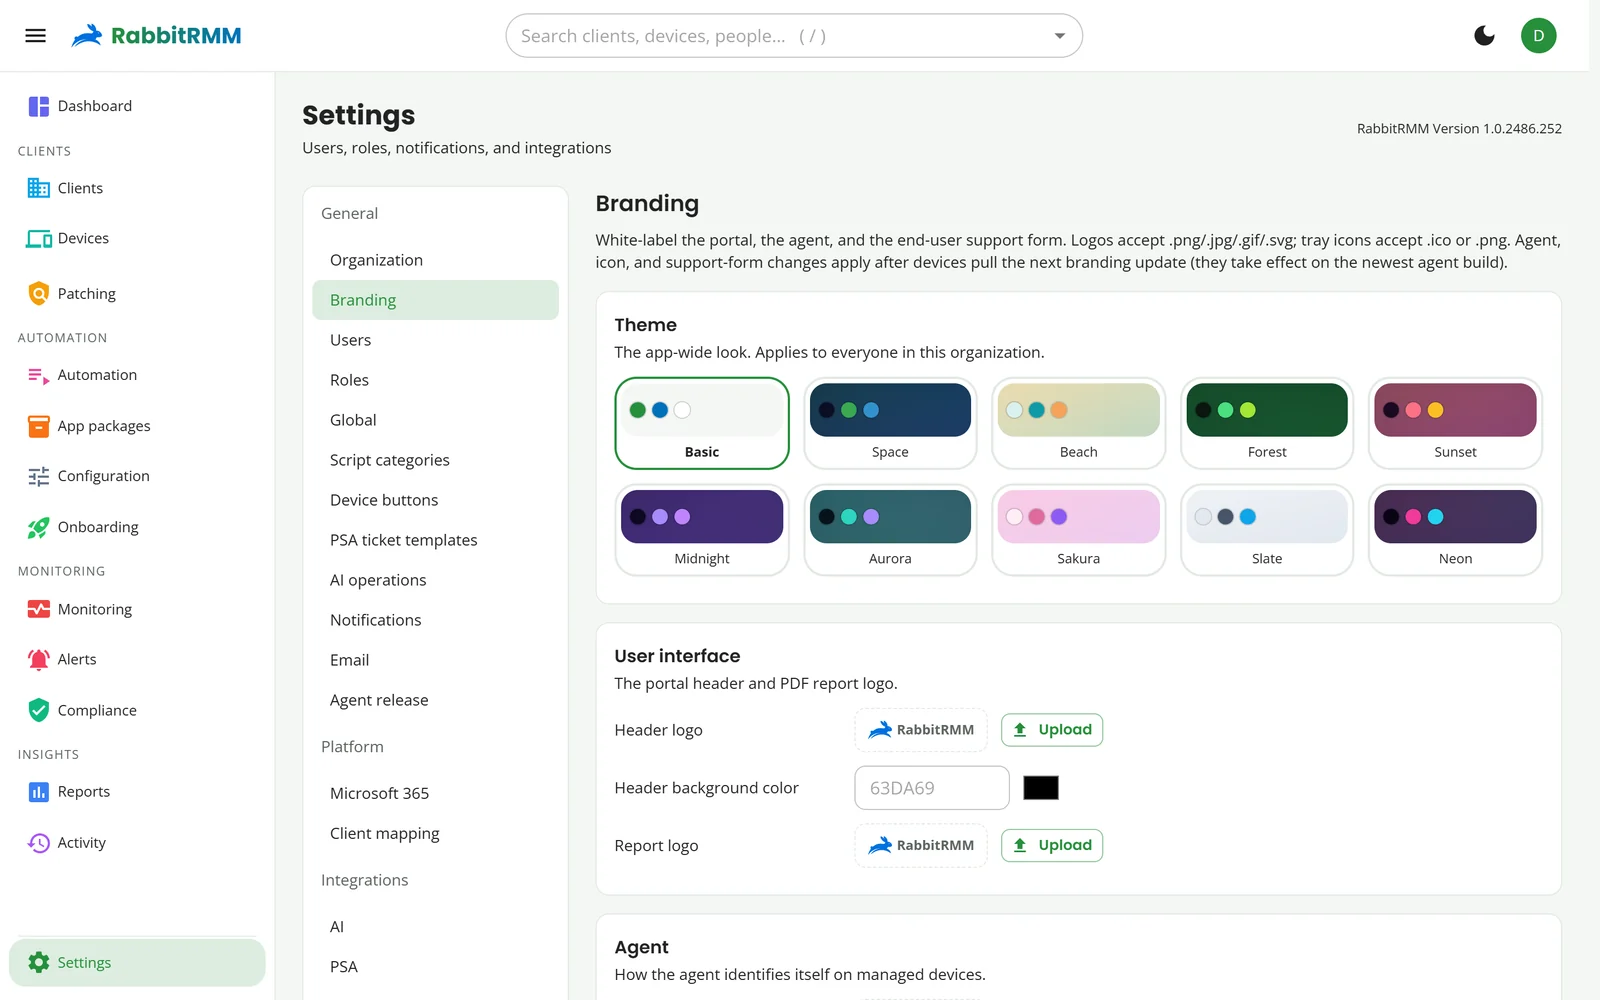
Task: Click the Header logo RabbitRMM preview
Action: 921,730
